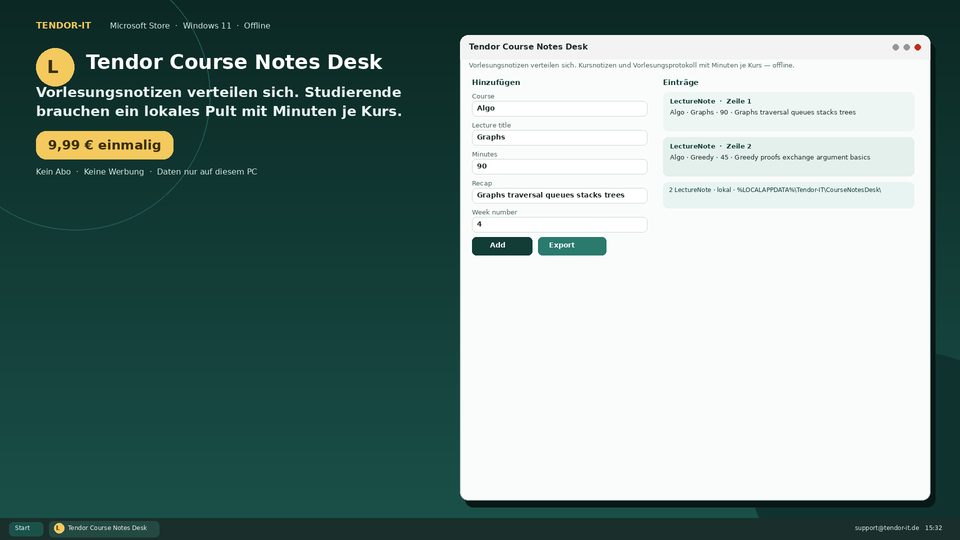The width and height of the screenshot is (960, 540).
Task: Select the LectureNote Zeile 2 entry
Action: 789,157
